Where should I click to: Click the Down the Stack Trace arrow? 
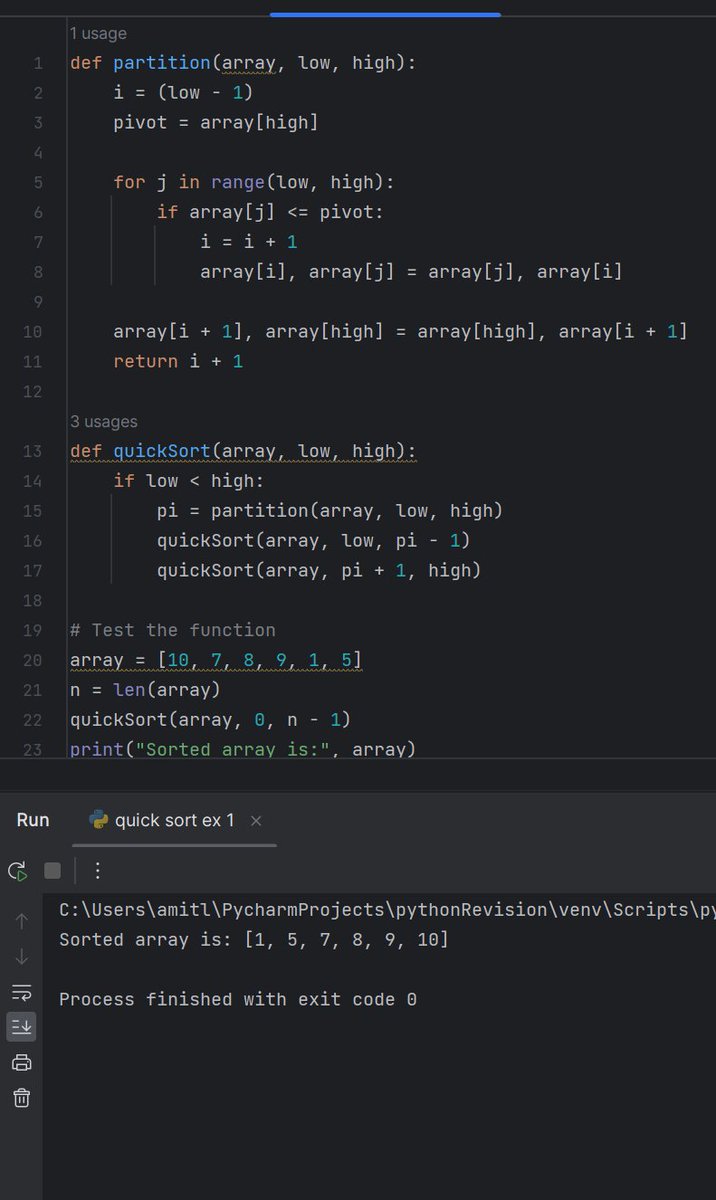(x=22, y=957)
